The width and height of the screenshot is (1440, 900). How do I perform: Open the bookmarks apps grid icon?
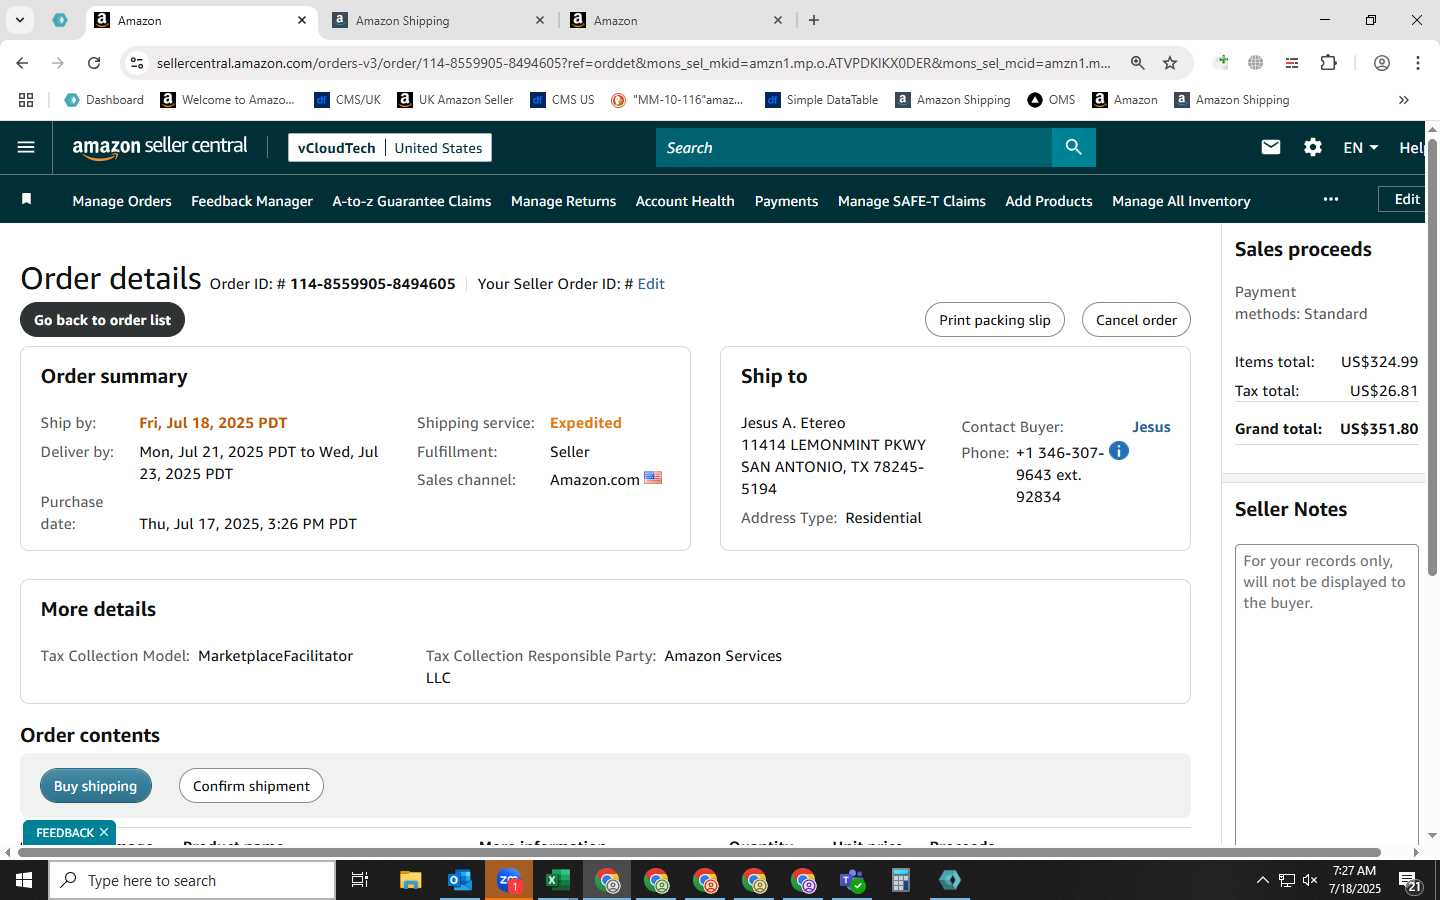pyautogui.click(x=26, y=100)
